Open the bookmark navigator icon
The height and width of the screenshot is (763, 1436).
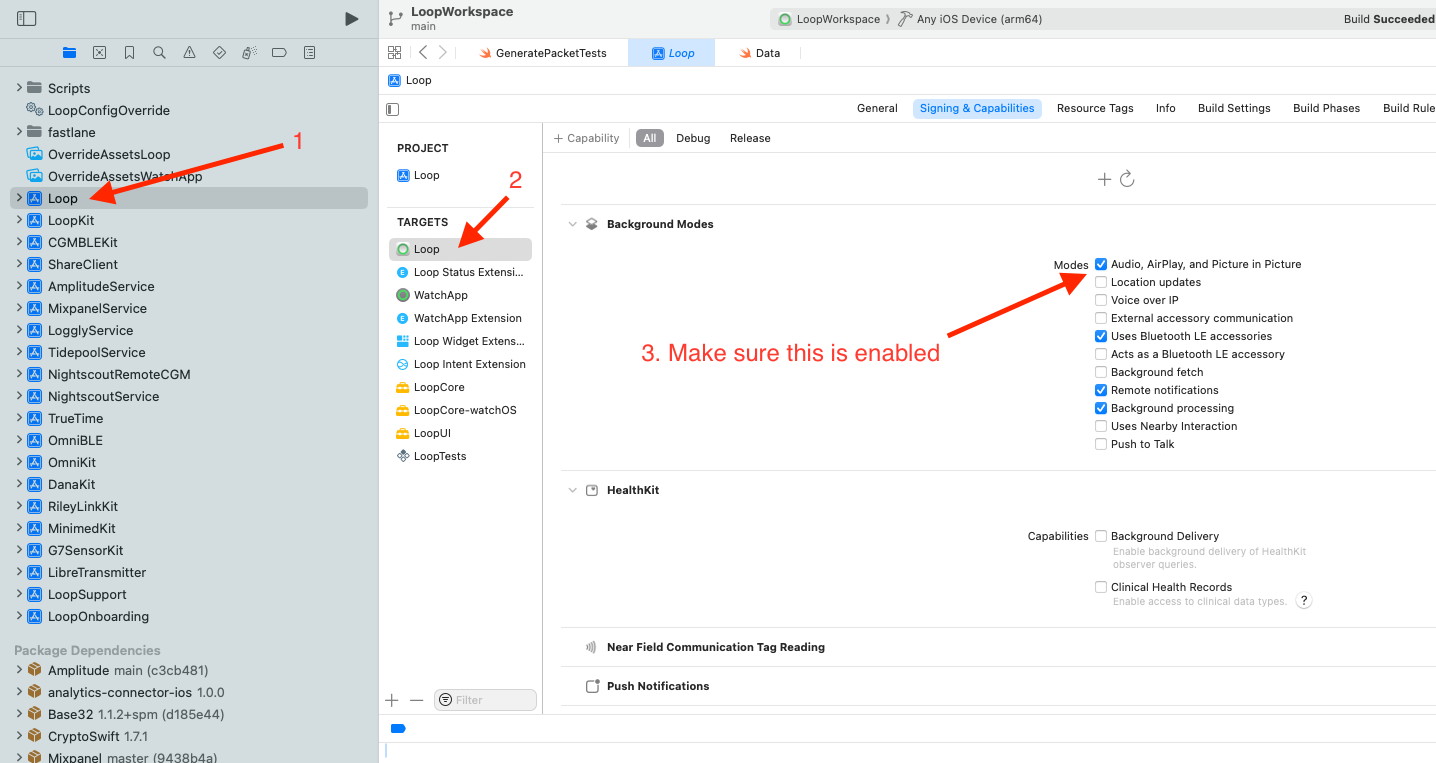tap(129, 53)
